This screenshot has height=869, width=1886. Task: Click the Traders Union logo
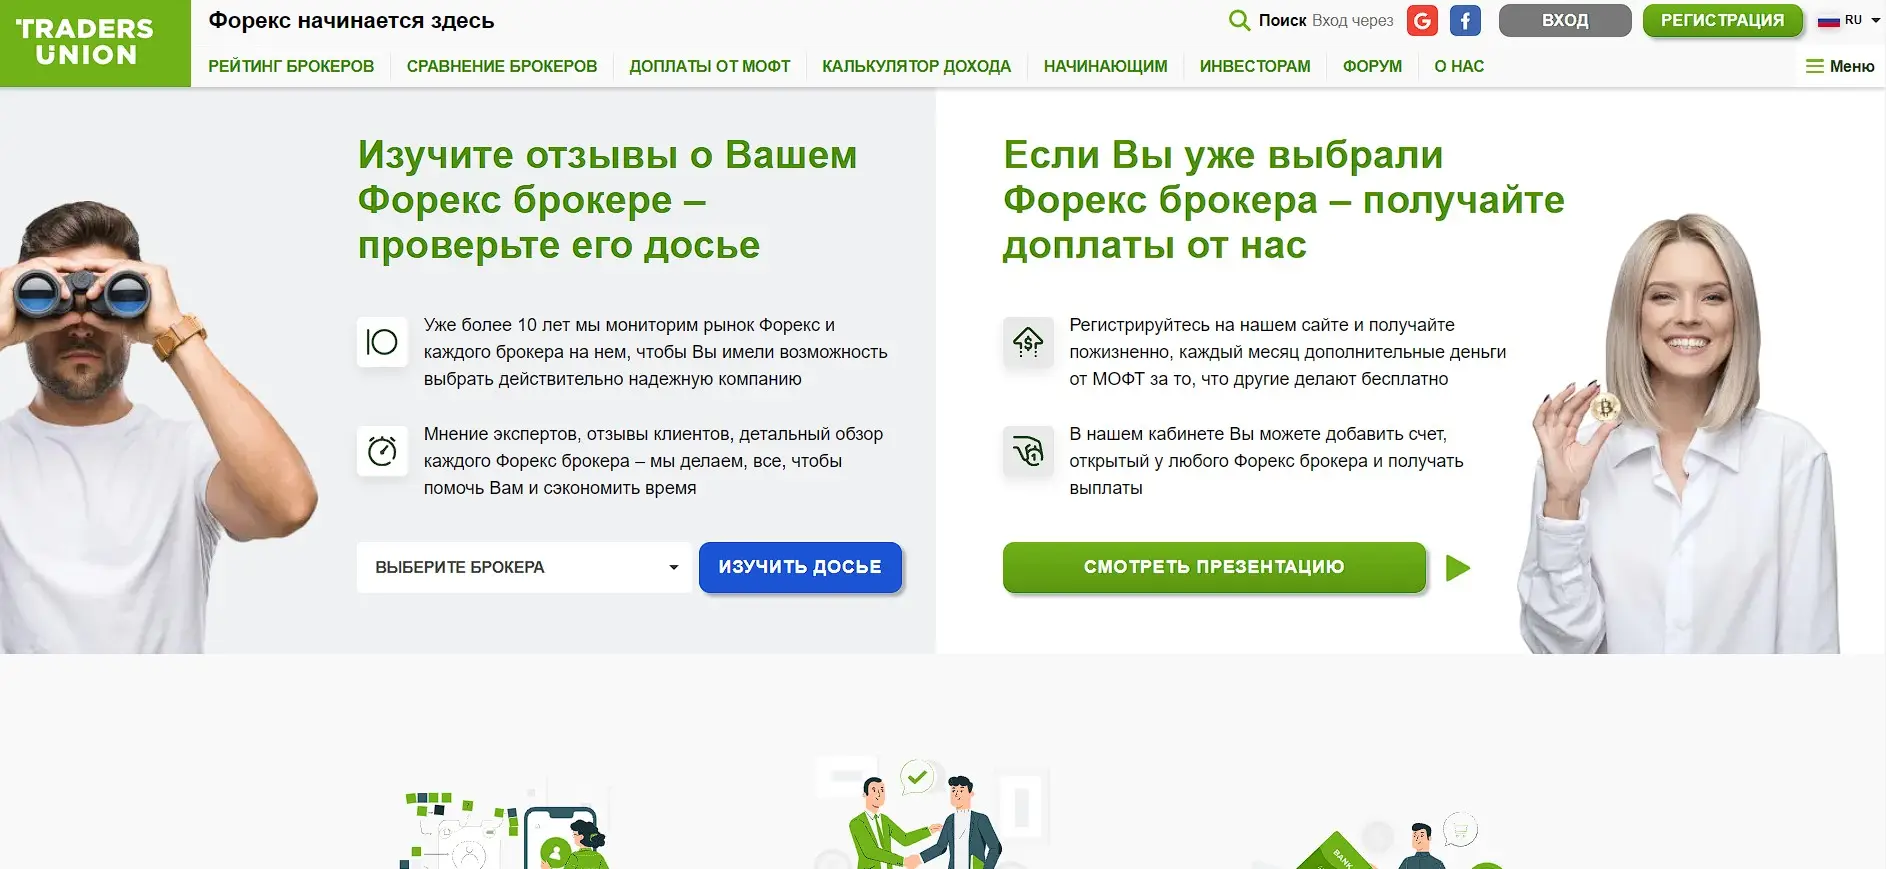point(95,43)
